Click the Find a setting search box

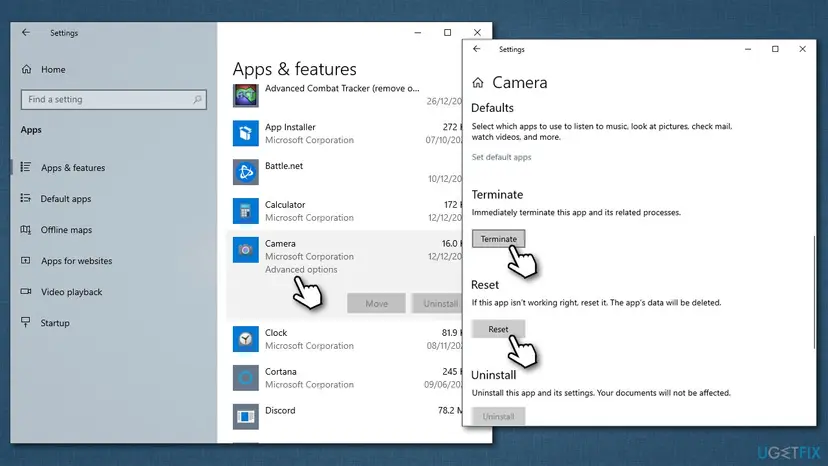pos(114,99)
